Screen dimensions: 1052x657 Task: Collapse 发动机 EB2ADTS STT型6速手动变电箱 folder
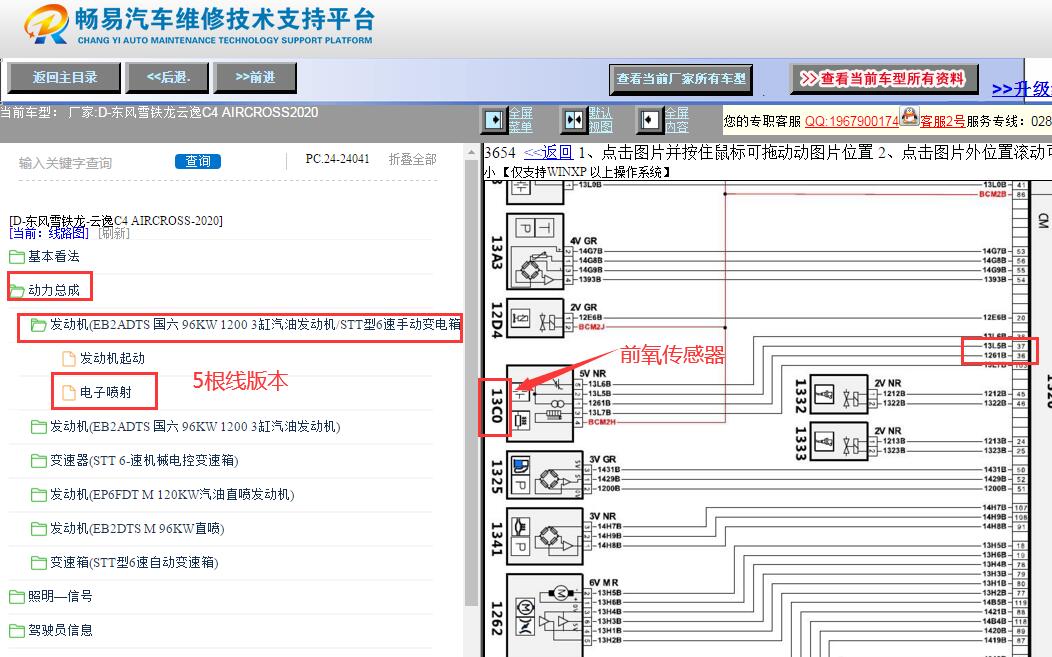pyautogui.click(x=255, y=325)
